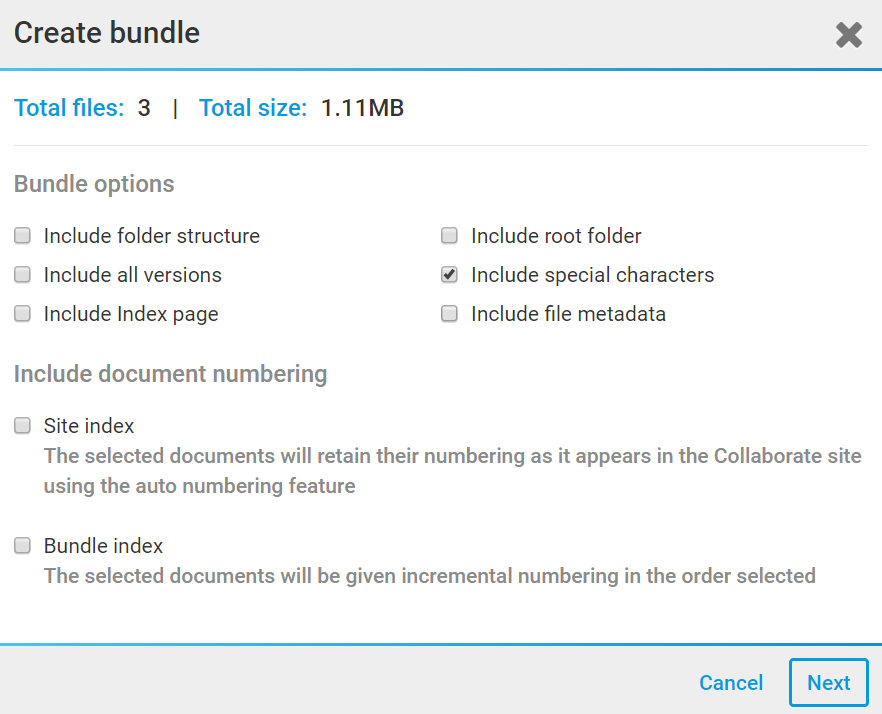Tick the Include all versions checkbox
The width and height of the screenshot is (882, 714).
click(22, 275)
